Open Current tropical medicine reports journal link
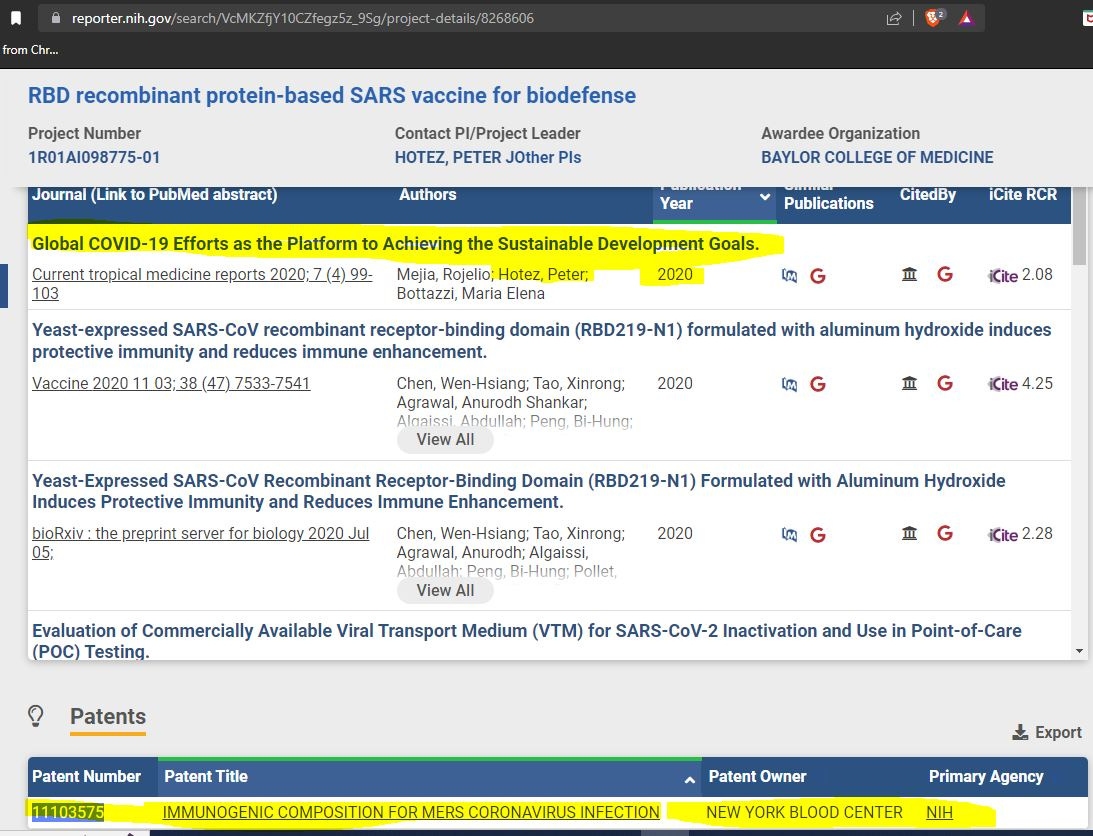1093x836 pixels. [x=202, y=284]
